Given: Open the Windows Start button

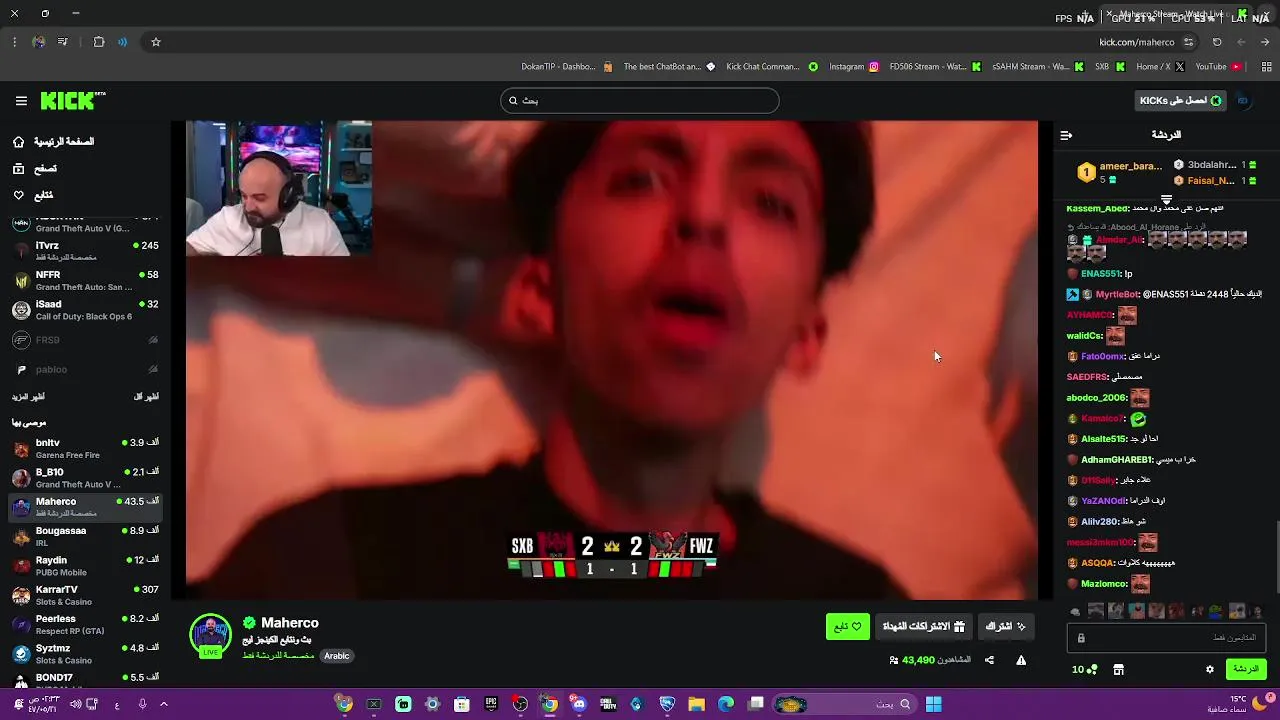Looking at the screenshot, I should click(x=933, y=705).
